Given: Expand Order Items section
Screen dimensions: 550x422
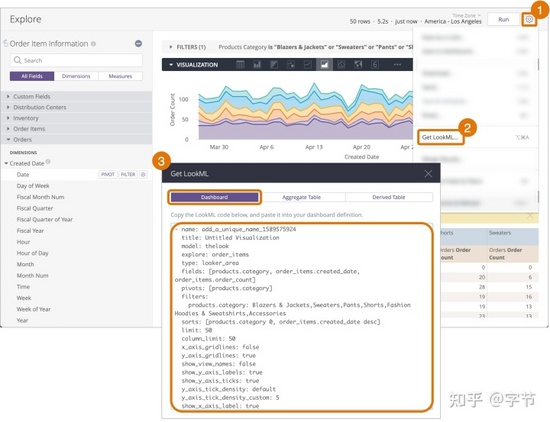Looking at the screenshot, I should [x=76, y=129].
